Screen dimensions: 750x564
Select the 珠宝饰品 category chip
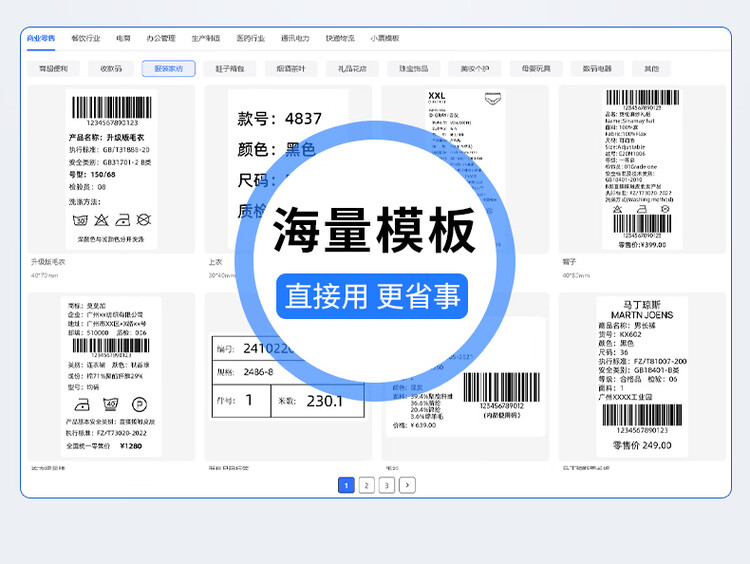[414, 68]
